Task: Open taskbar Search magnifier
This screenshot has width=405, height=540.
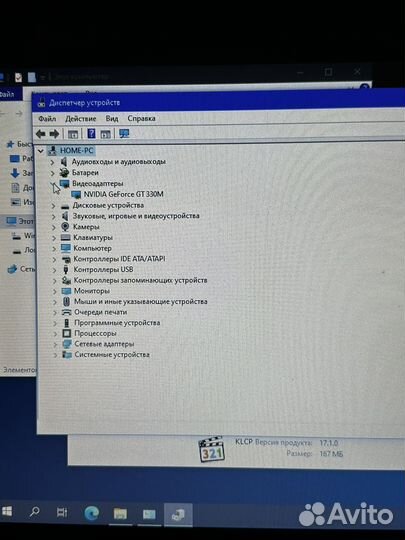Action: 34,512
